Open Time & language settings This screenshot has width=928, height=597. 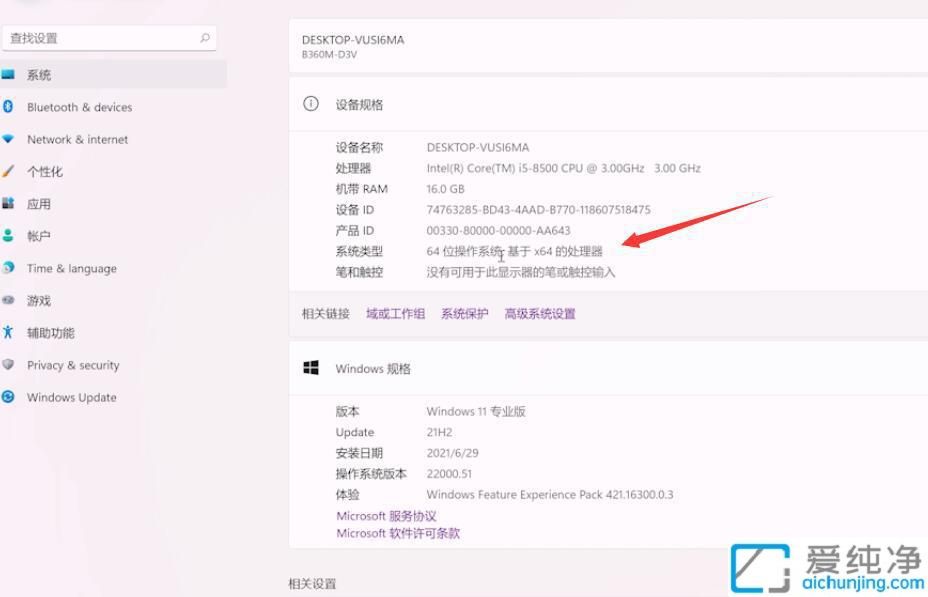[x=73, y=268]
